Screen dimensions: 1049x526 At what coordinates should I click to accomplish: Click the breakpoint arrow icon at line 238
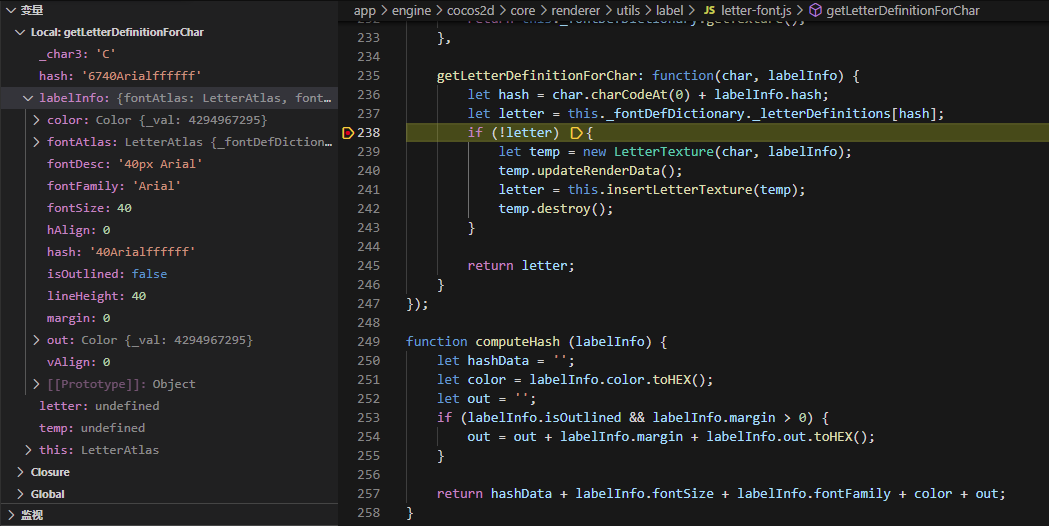click(x=347, y=133)
